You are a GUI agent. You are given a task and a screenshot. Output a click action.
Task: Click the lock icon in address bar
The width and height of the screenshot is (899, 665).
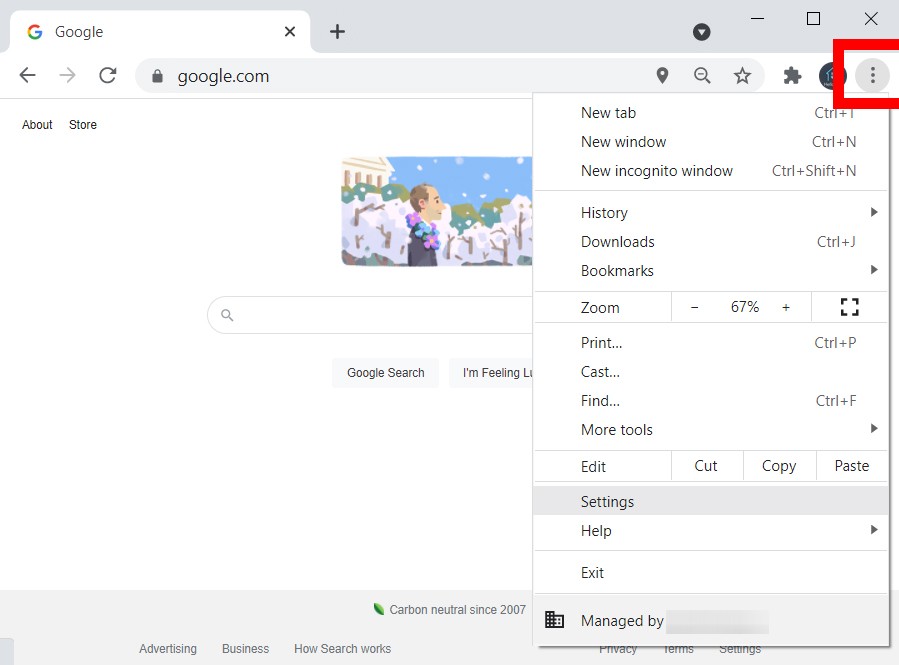click(157, 76)
